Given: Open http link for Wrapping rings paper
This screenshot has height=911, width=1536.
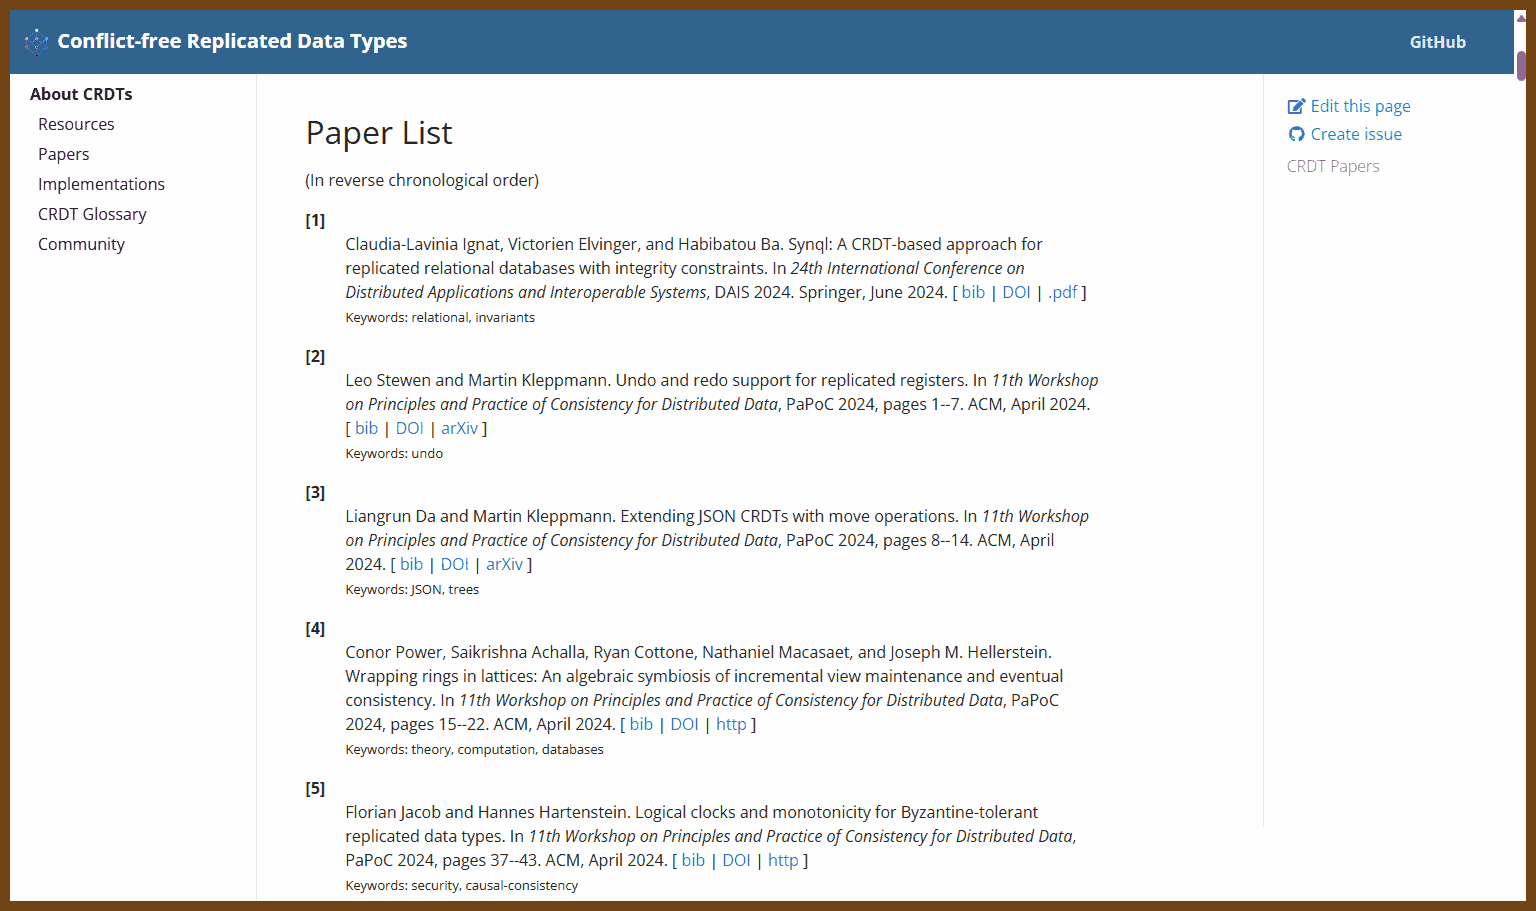Looking at the screenshot, I should coord(731,724).
